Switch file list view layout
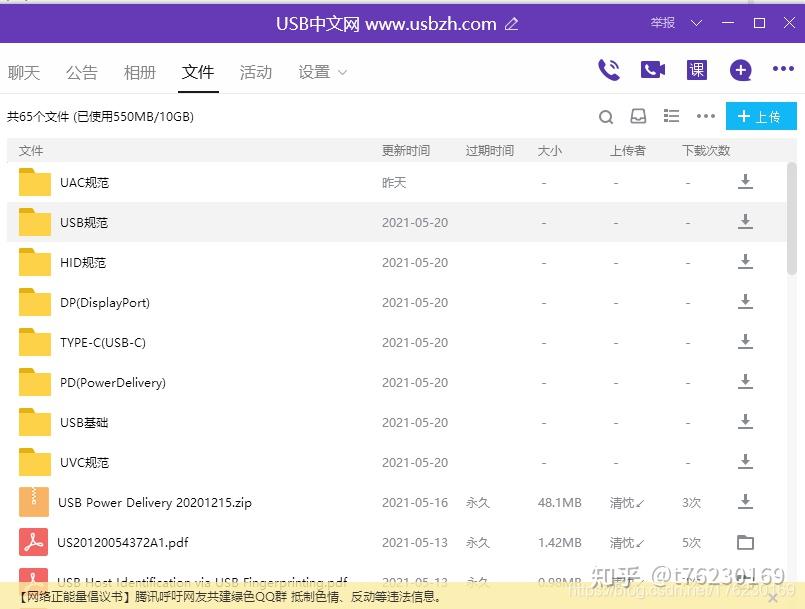The image size is (805, 609). pyautogui.click(x=671, y=116)
